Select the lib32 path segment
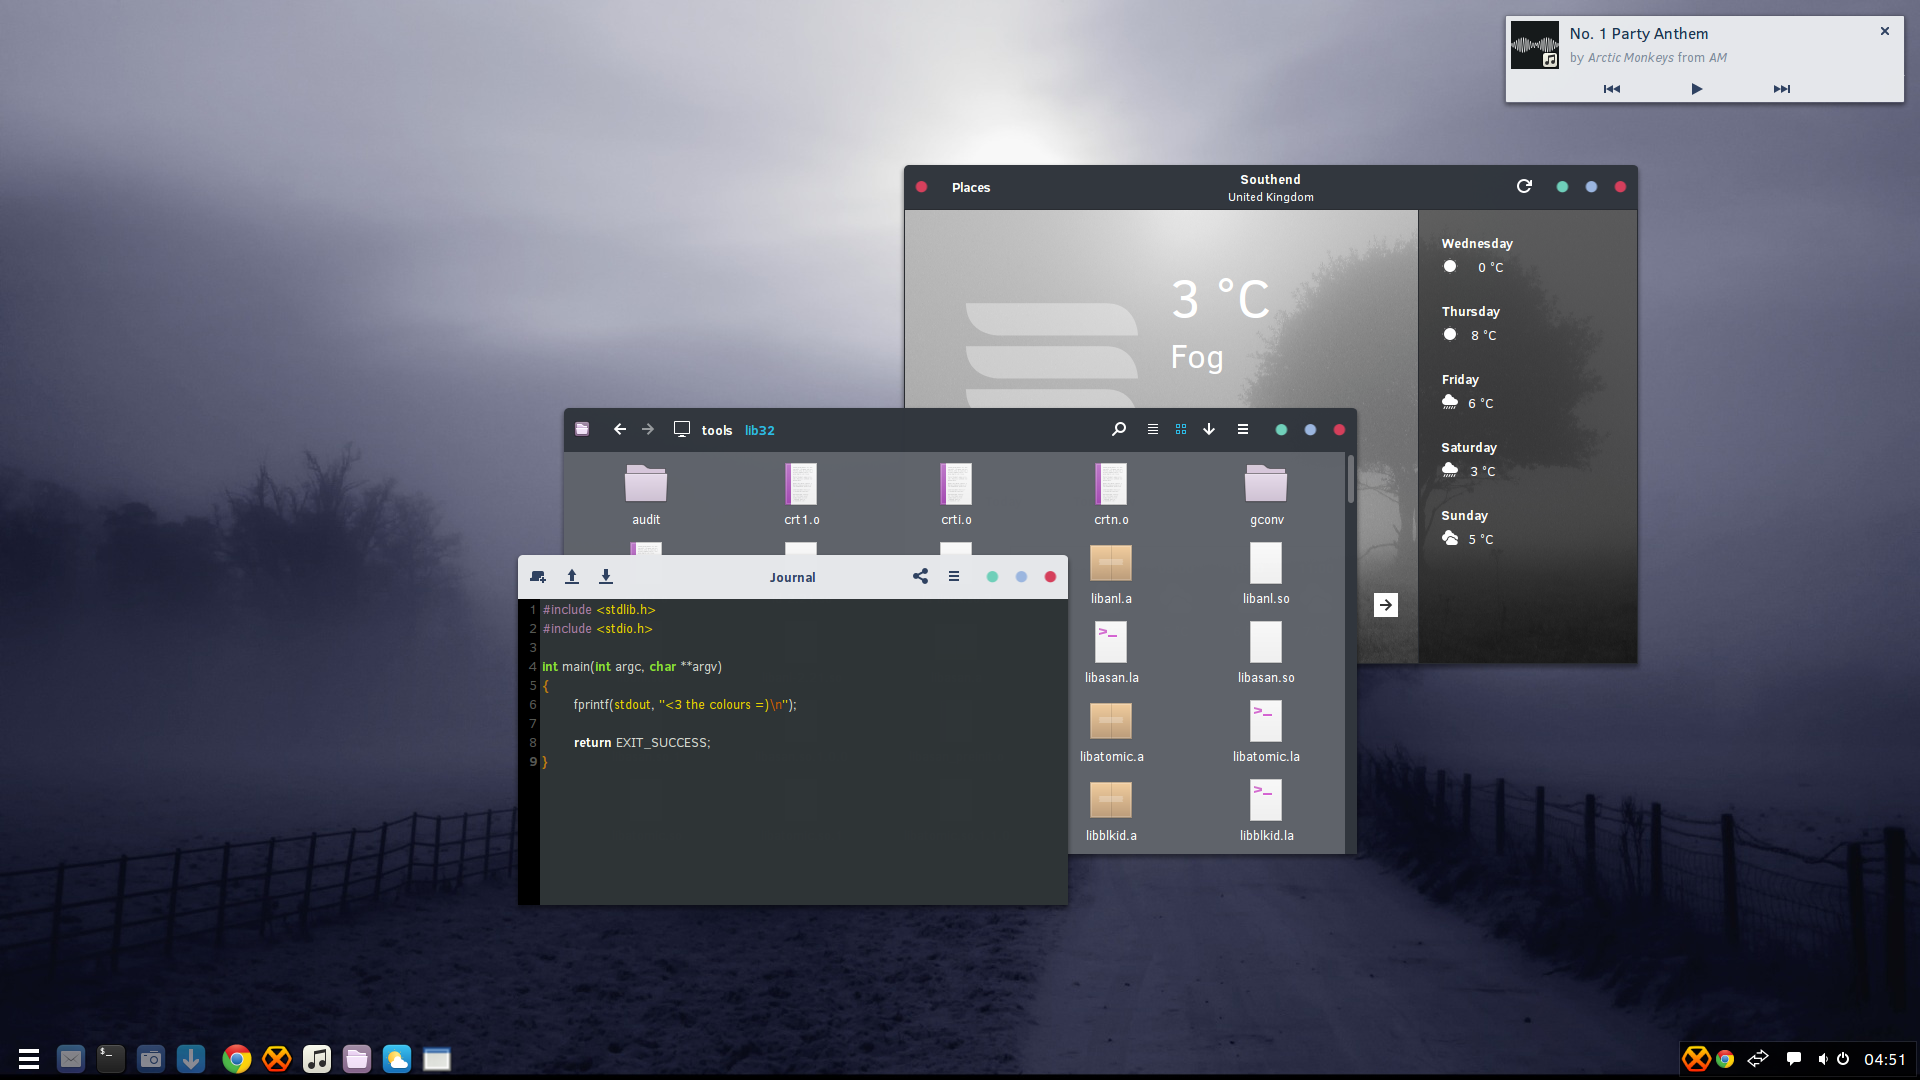This screenshot has height=1080, width=1920. (x=760, y=430)
